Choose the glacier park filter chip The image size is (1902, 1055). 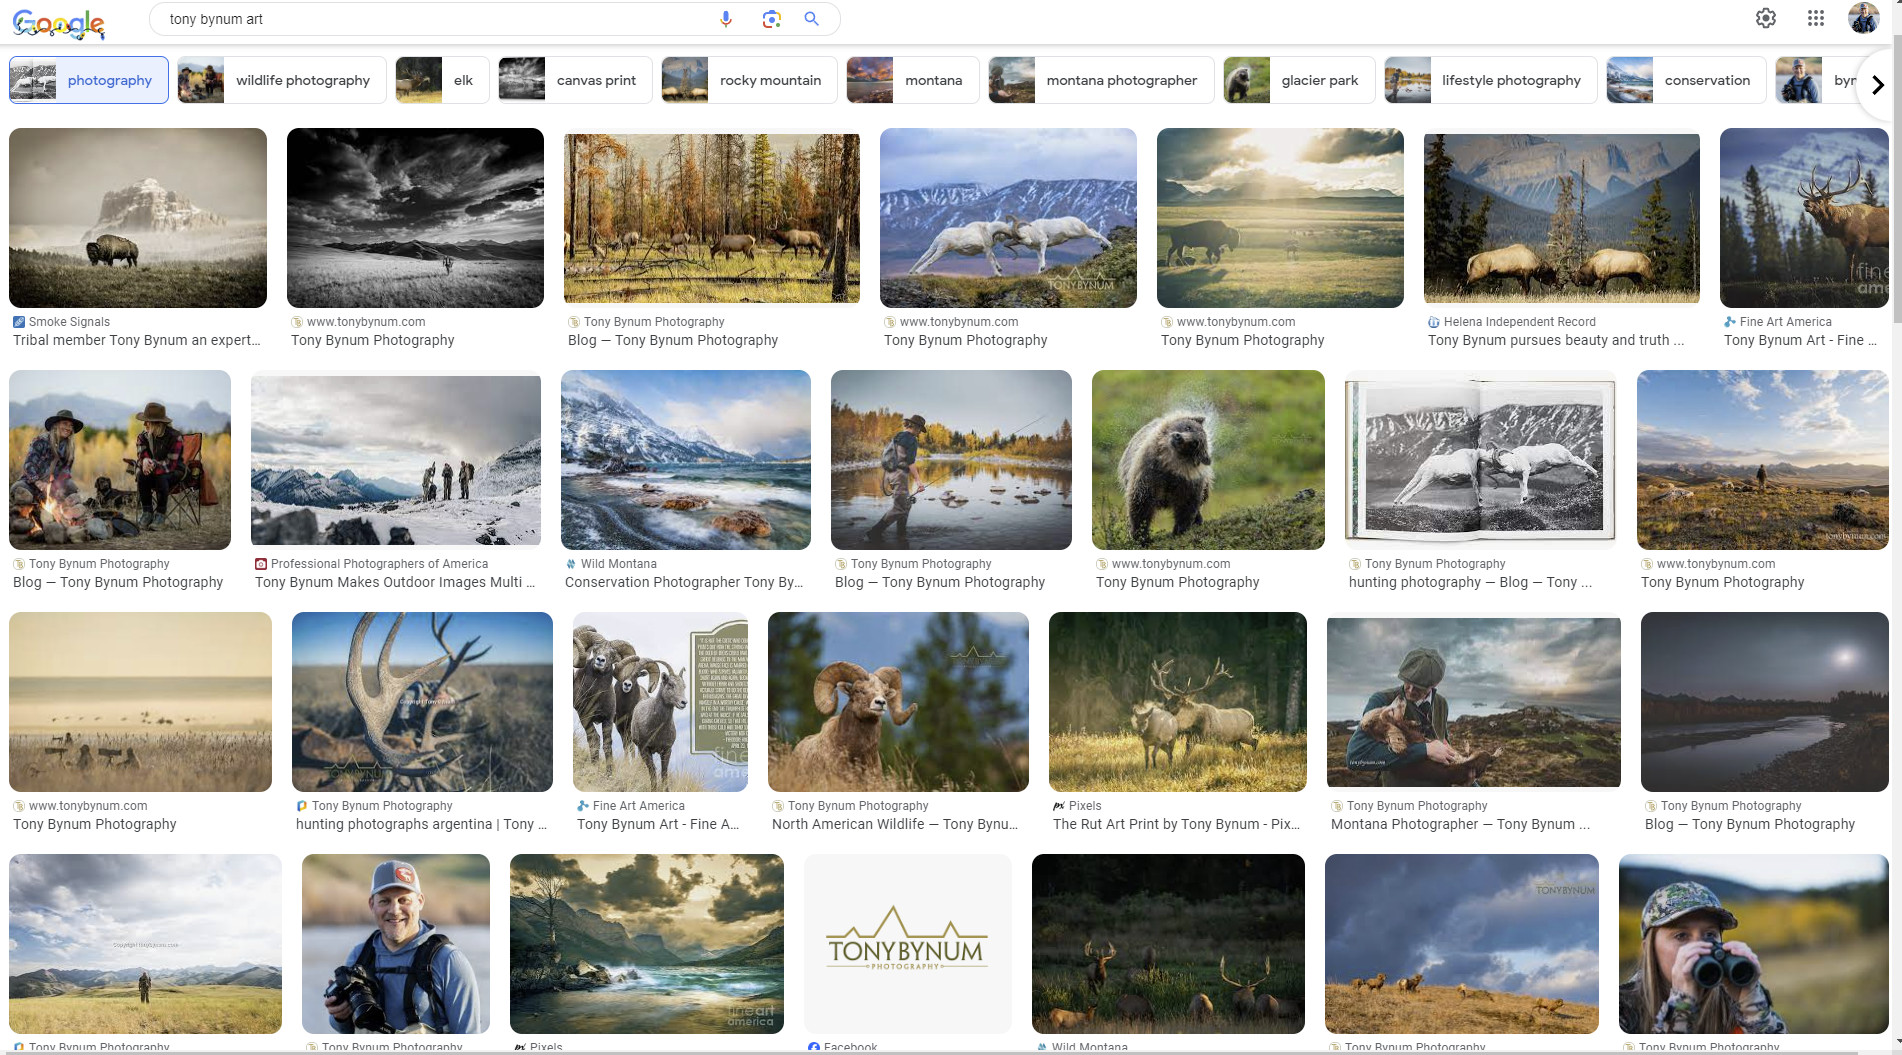click(1299, 80)
